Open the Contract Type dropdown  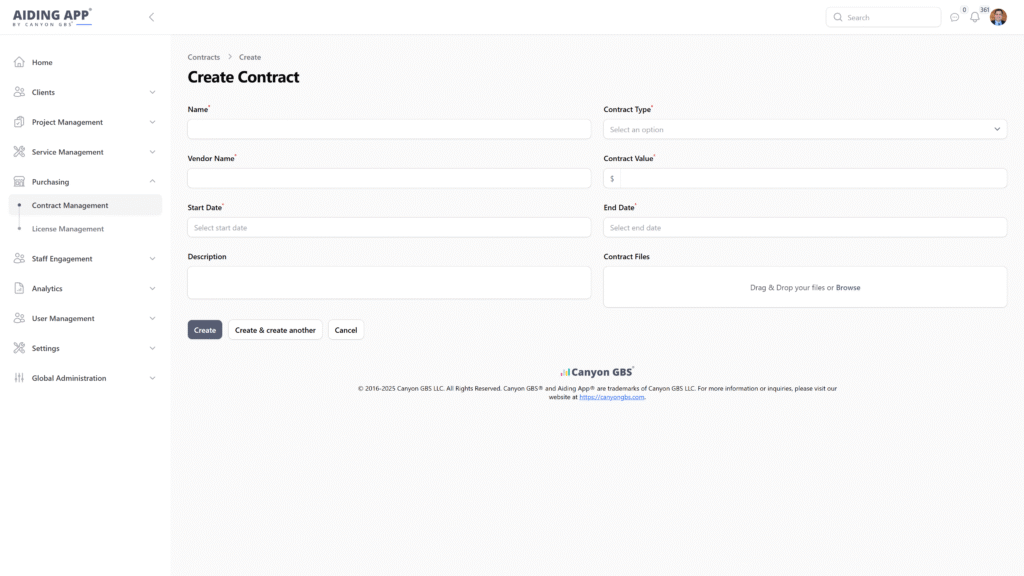804,129
